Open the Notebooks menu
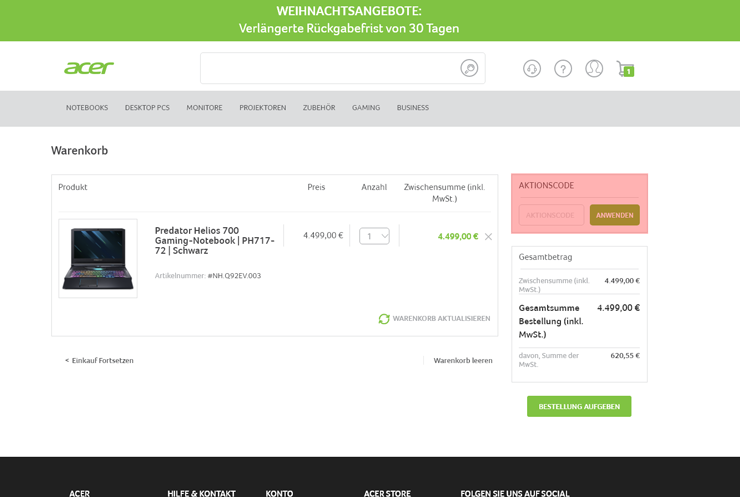Screen dimensions: 740x497 point(87,108)
